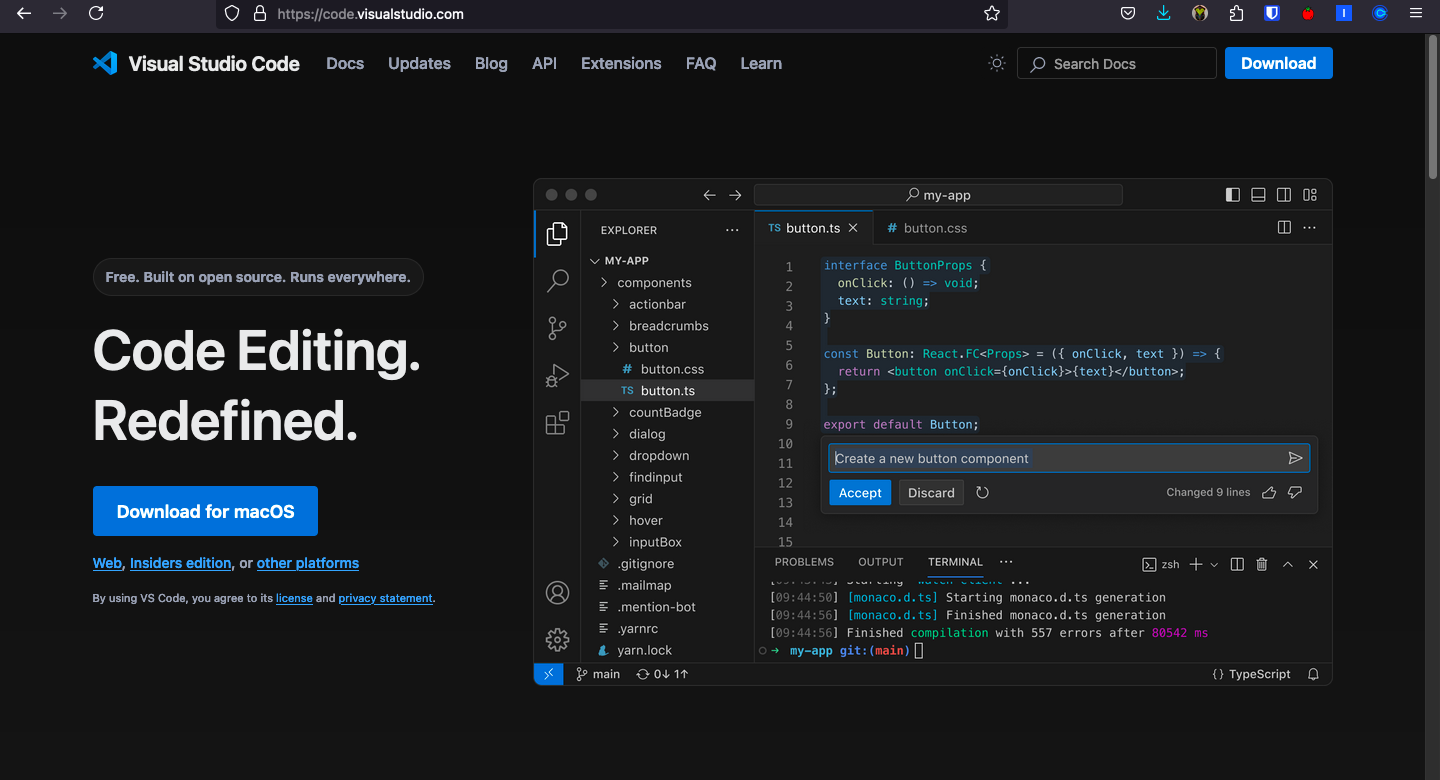The width and height of the screenshot is (1440, 780).
Task: Toggle the website light/dark theme
Action: pyautogui.click(x=996, y=63)
